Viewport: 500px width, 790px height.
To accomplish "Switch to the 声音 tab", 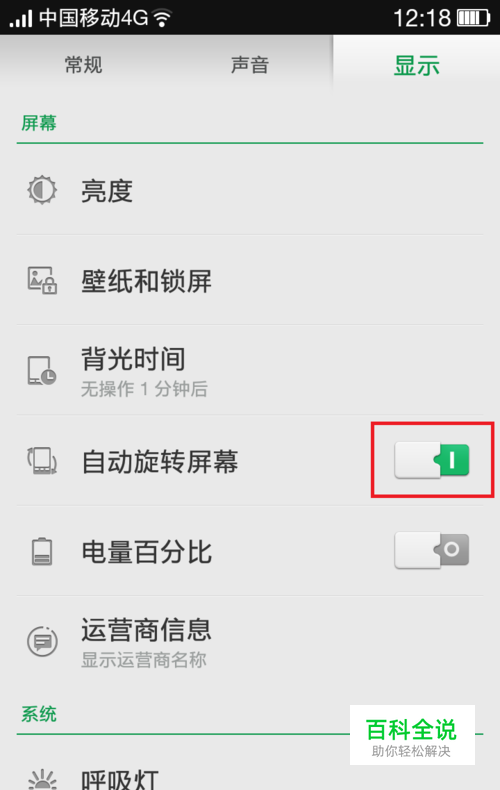I will [250, 65].
